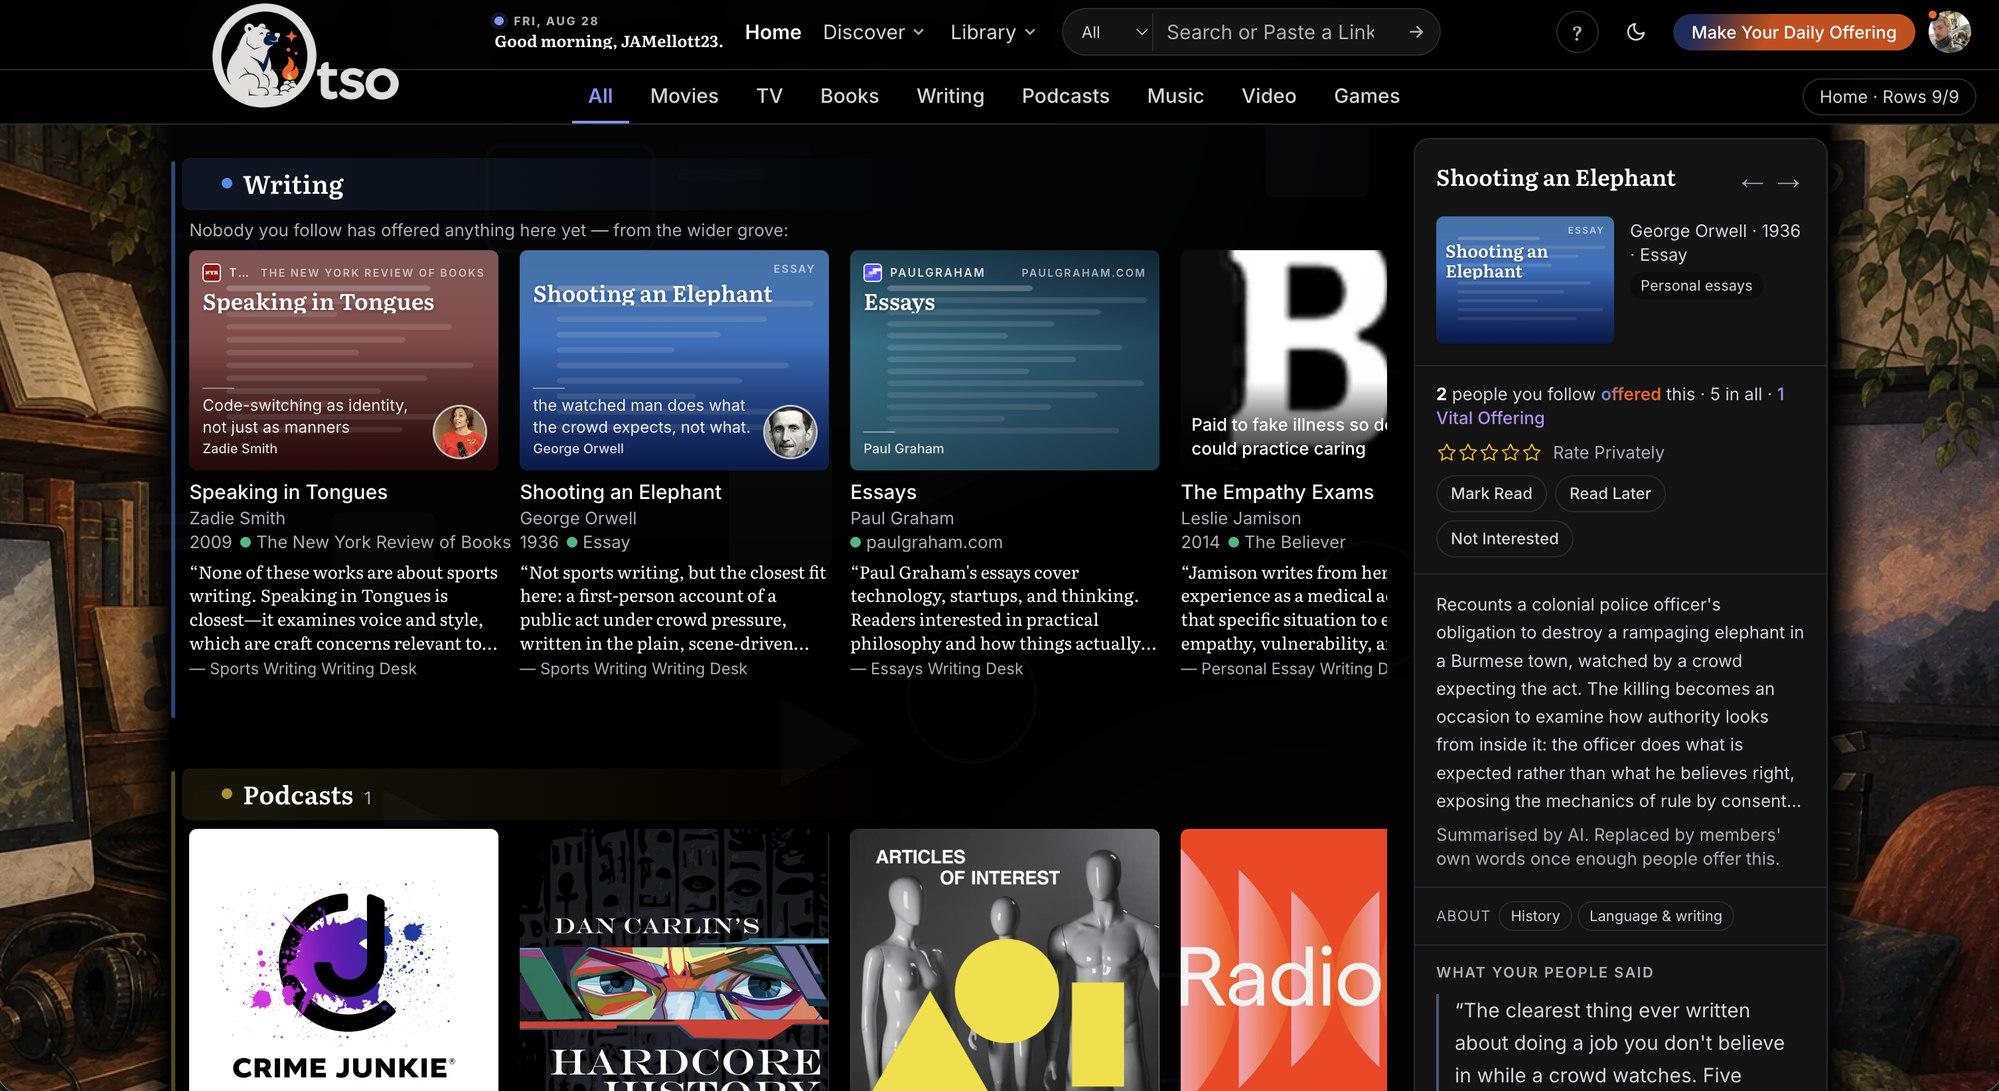The width and height of the screenshot is (1999, 1091).
Task: Switch to the Music tab
Action: pos(1175,96)
